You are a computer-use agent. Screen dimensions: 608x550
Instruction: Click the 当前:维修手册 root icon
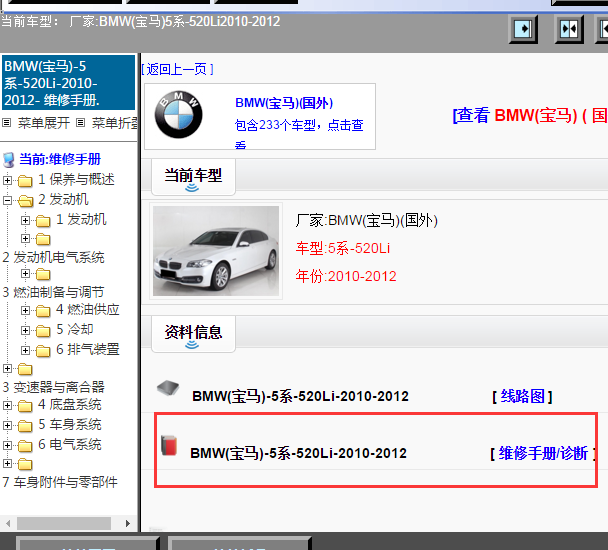point(9,160)
